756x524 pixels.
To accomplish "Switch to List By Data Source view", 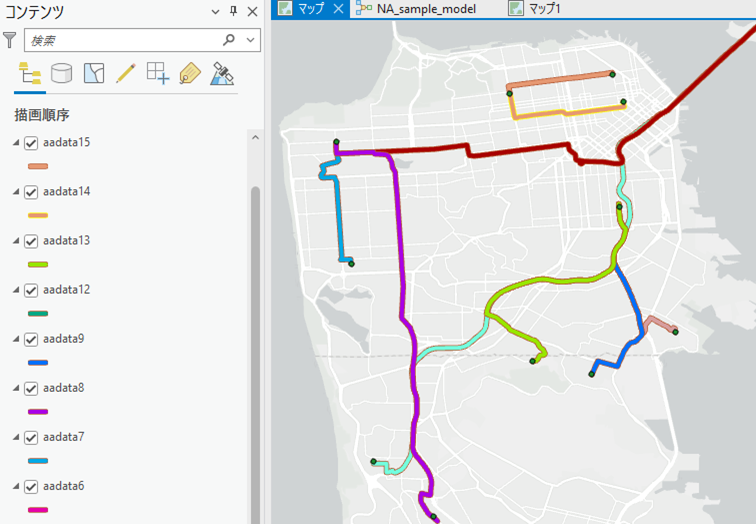I will click(62, 74).
